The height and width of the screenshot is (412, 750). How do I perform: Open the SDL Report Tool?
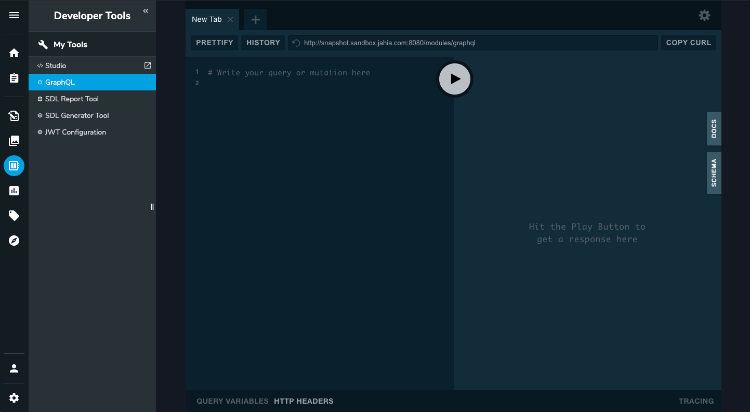92,99
